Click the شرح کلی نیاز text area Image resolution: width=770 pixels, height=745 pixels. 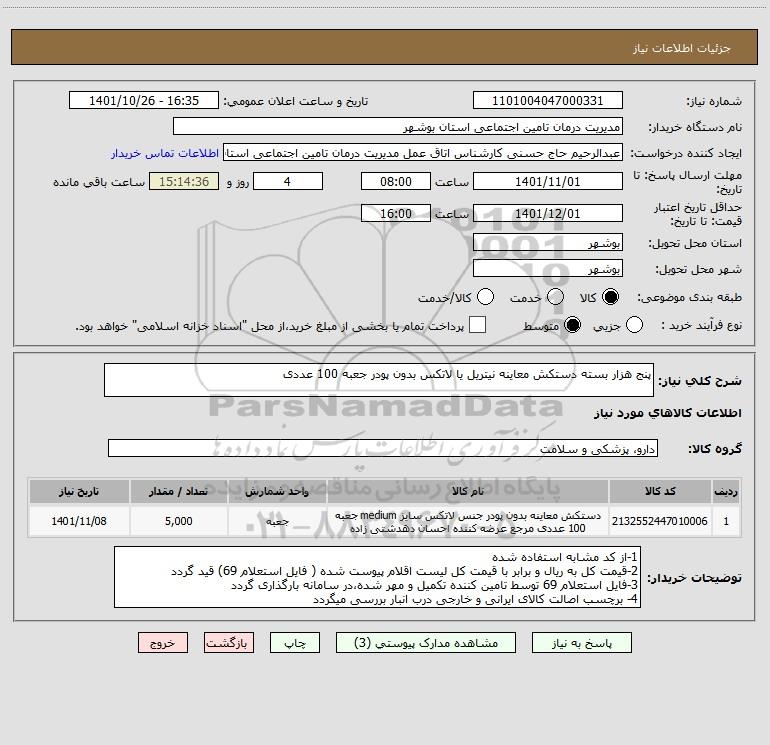(x=379, y=380)
